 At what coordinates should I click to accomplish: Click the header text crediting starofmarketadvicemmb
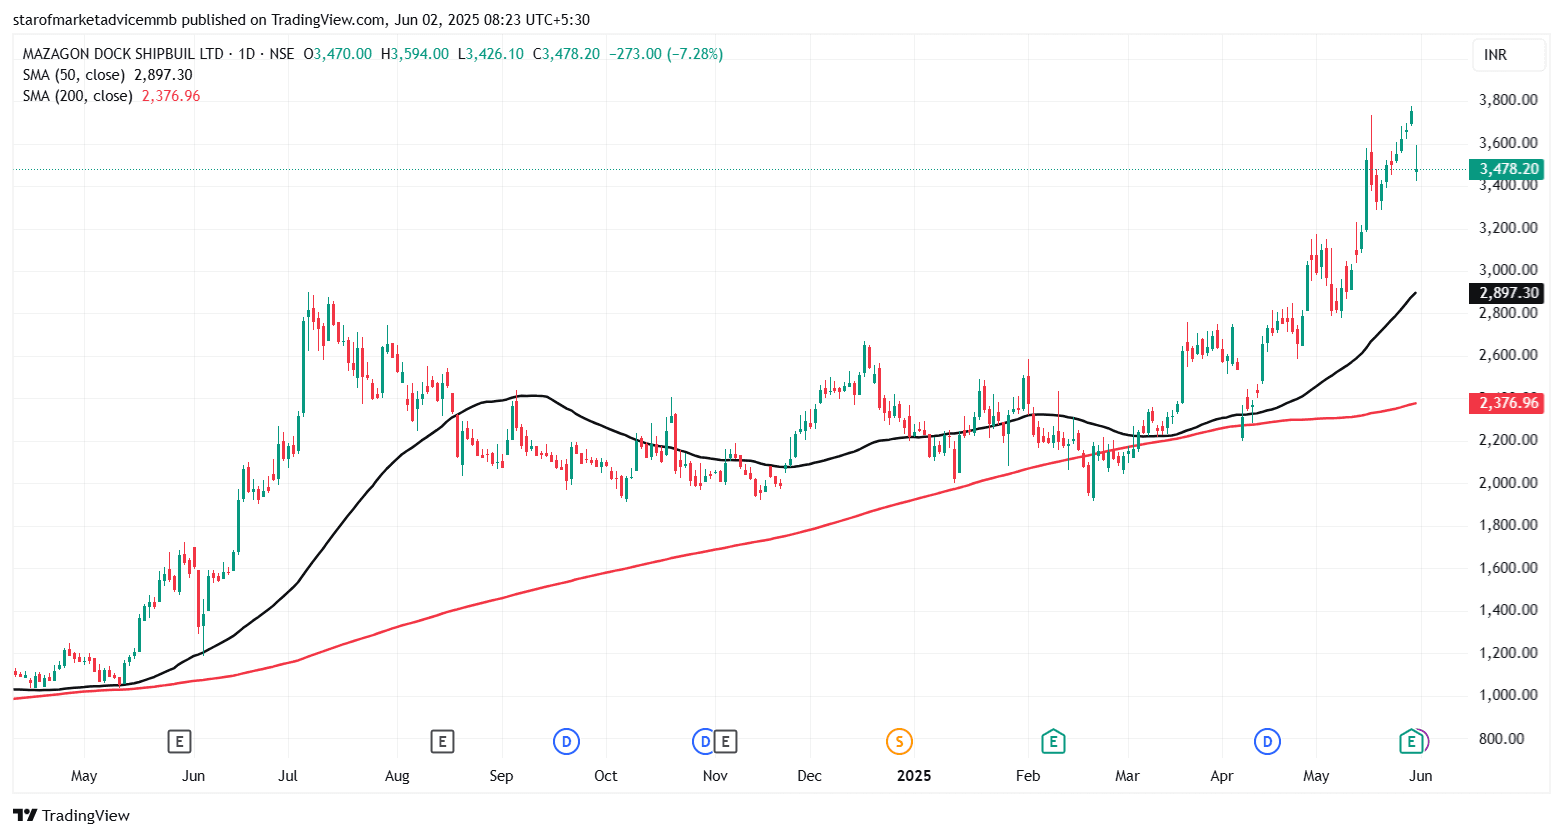[x=301, y=20]
